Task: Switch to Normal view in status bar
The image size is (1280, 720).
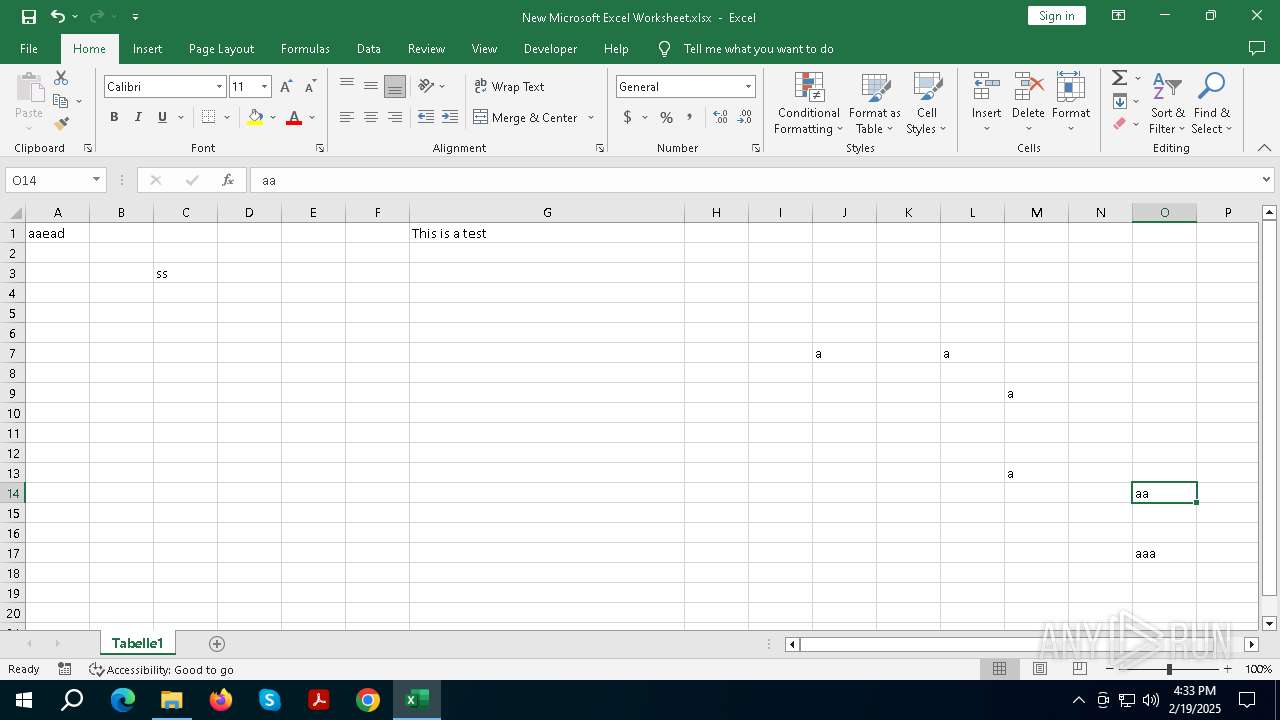Action: [999, 669]
